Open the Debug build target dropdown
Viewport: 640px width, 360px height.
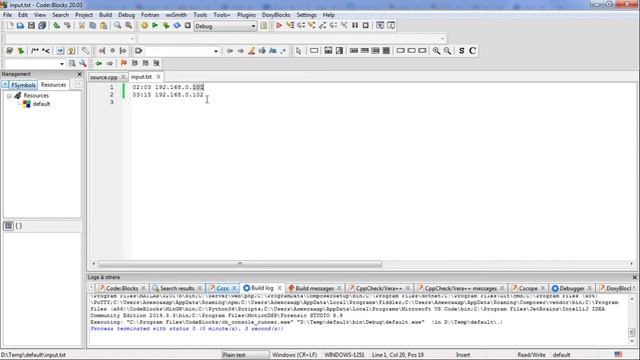pos(253,26)
